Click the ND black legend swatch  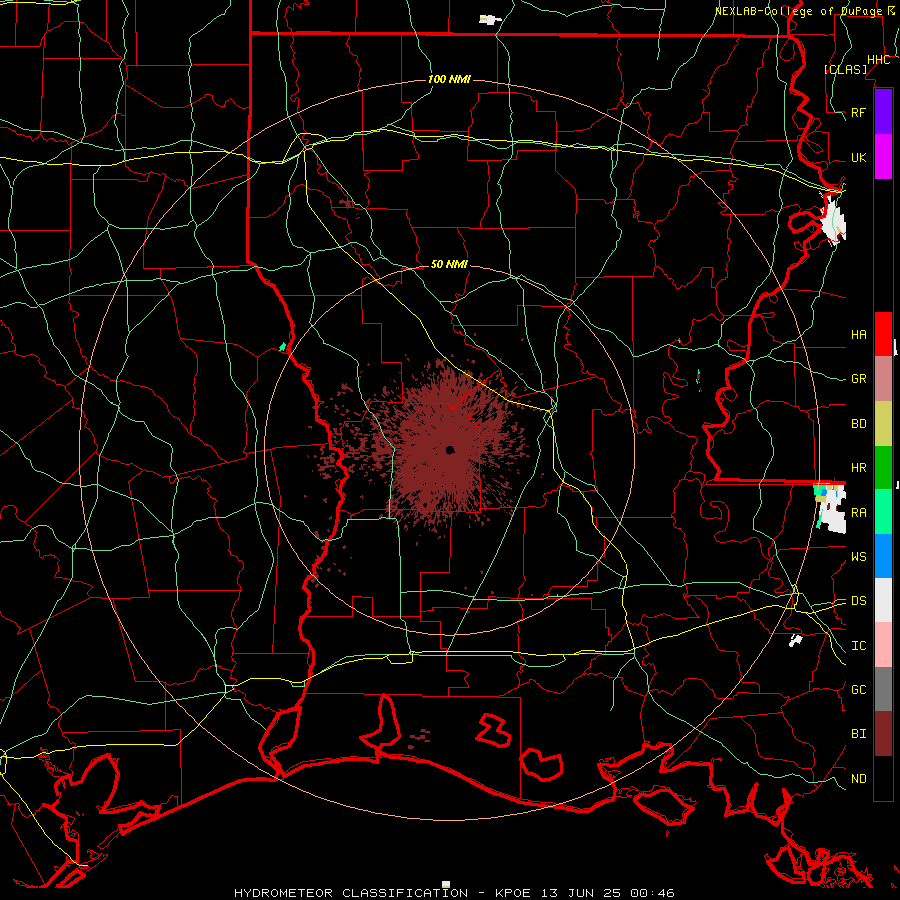point(883,778)
